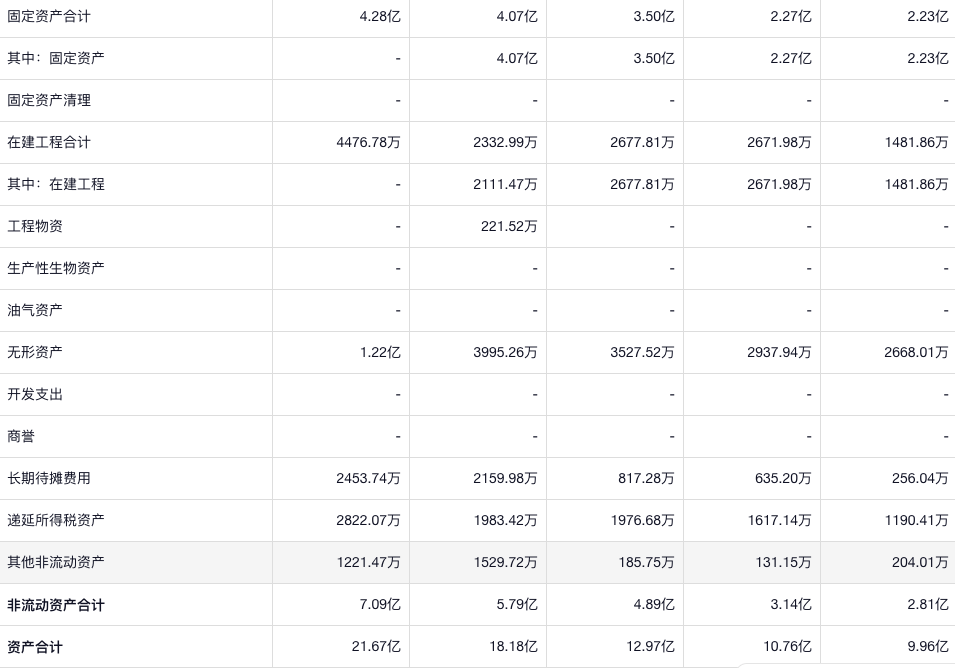The height and width of the screenshot is (668, 955).
Task: Click the bold 非流动资产合计 row label
Action: tap(56, 605)
